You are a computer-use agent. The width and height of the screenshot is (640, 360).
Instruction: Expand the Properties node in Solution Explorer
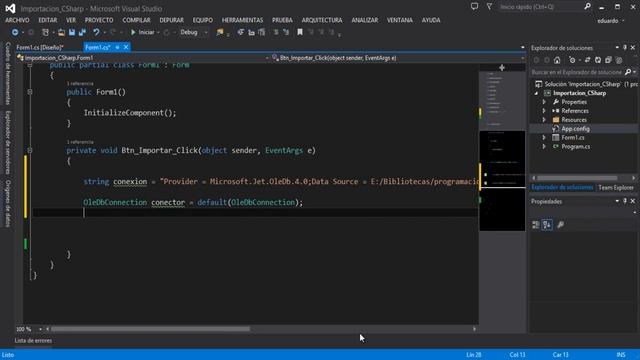[544, 102]
